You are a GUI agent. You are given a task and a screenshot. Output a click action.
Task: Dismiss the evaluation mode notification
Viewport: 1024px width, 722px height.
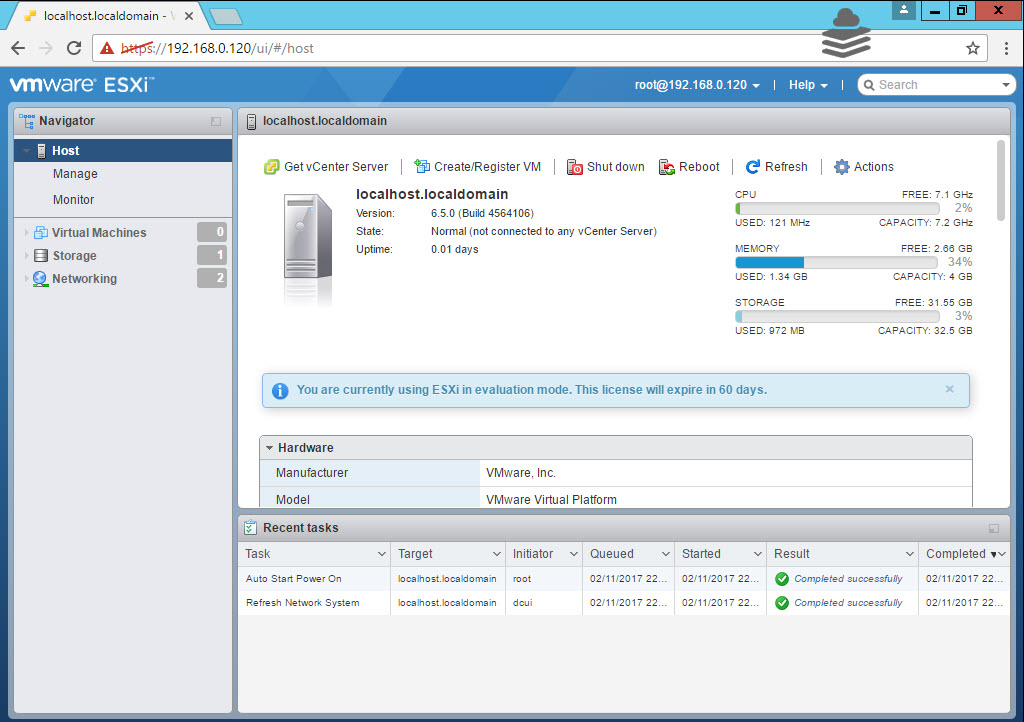pos(949,389)
